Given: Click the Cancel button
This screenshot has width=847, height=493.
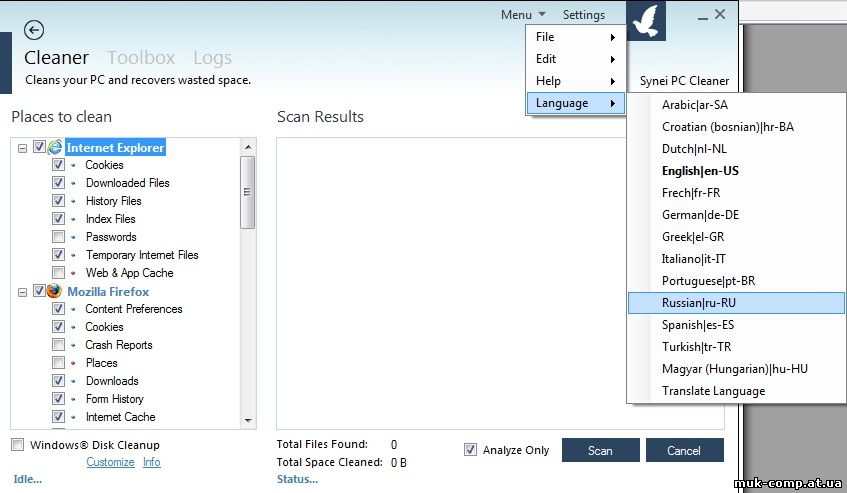Looking at the screenshot, I should click(x=684, y=450).
